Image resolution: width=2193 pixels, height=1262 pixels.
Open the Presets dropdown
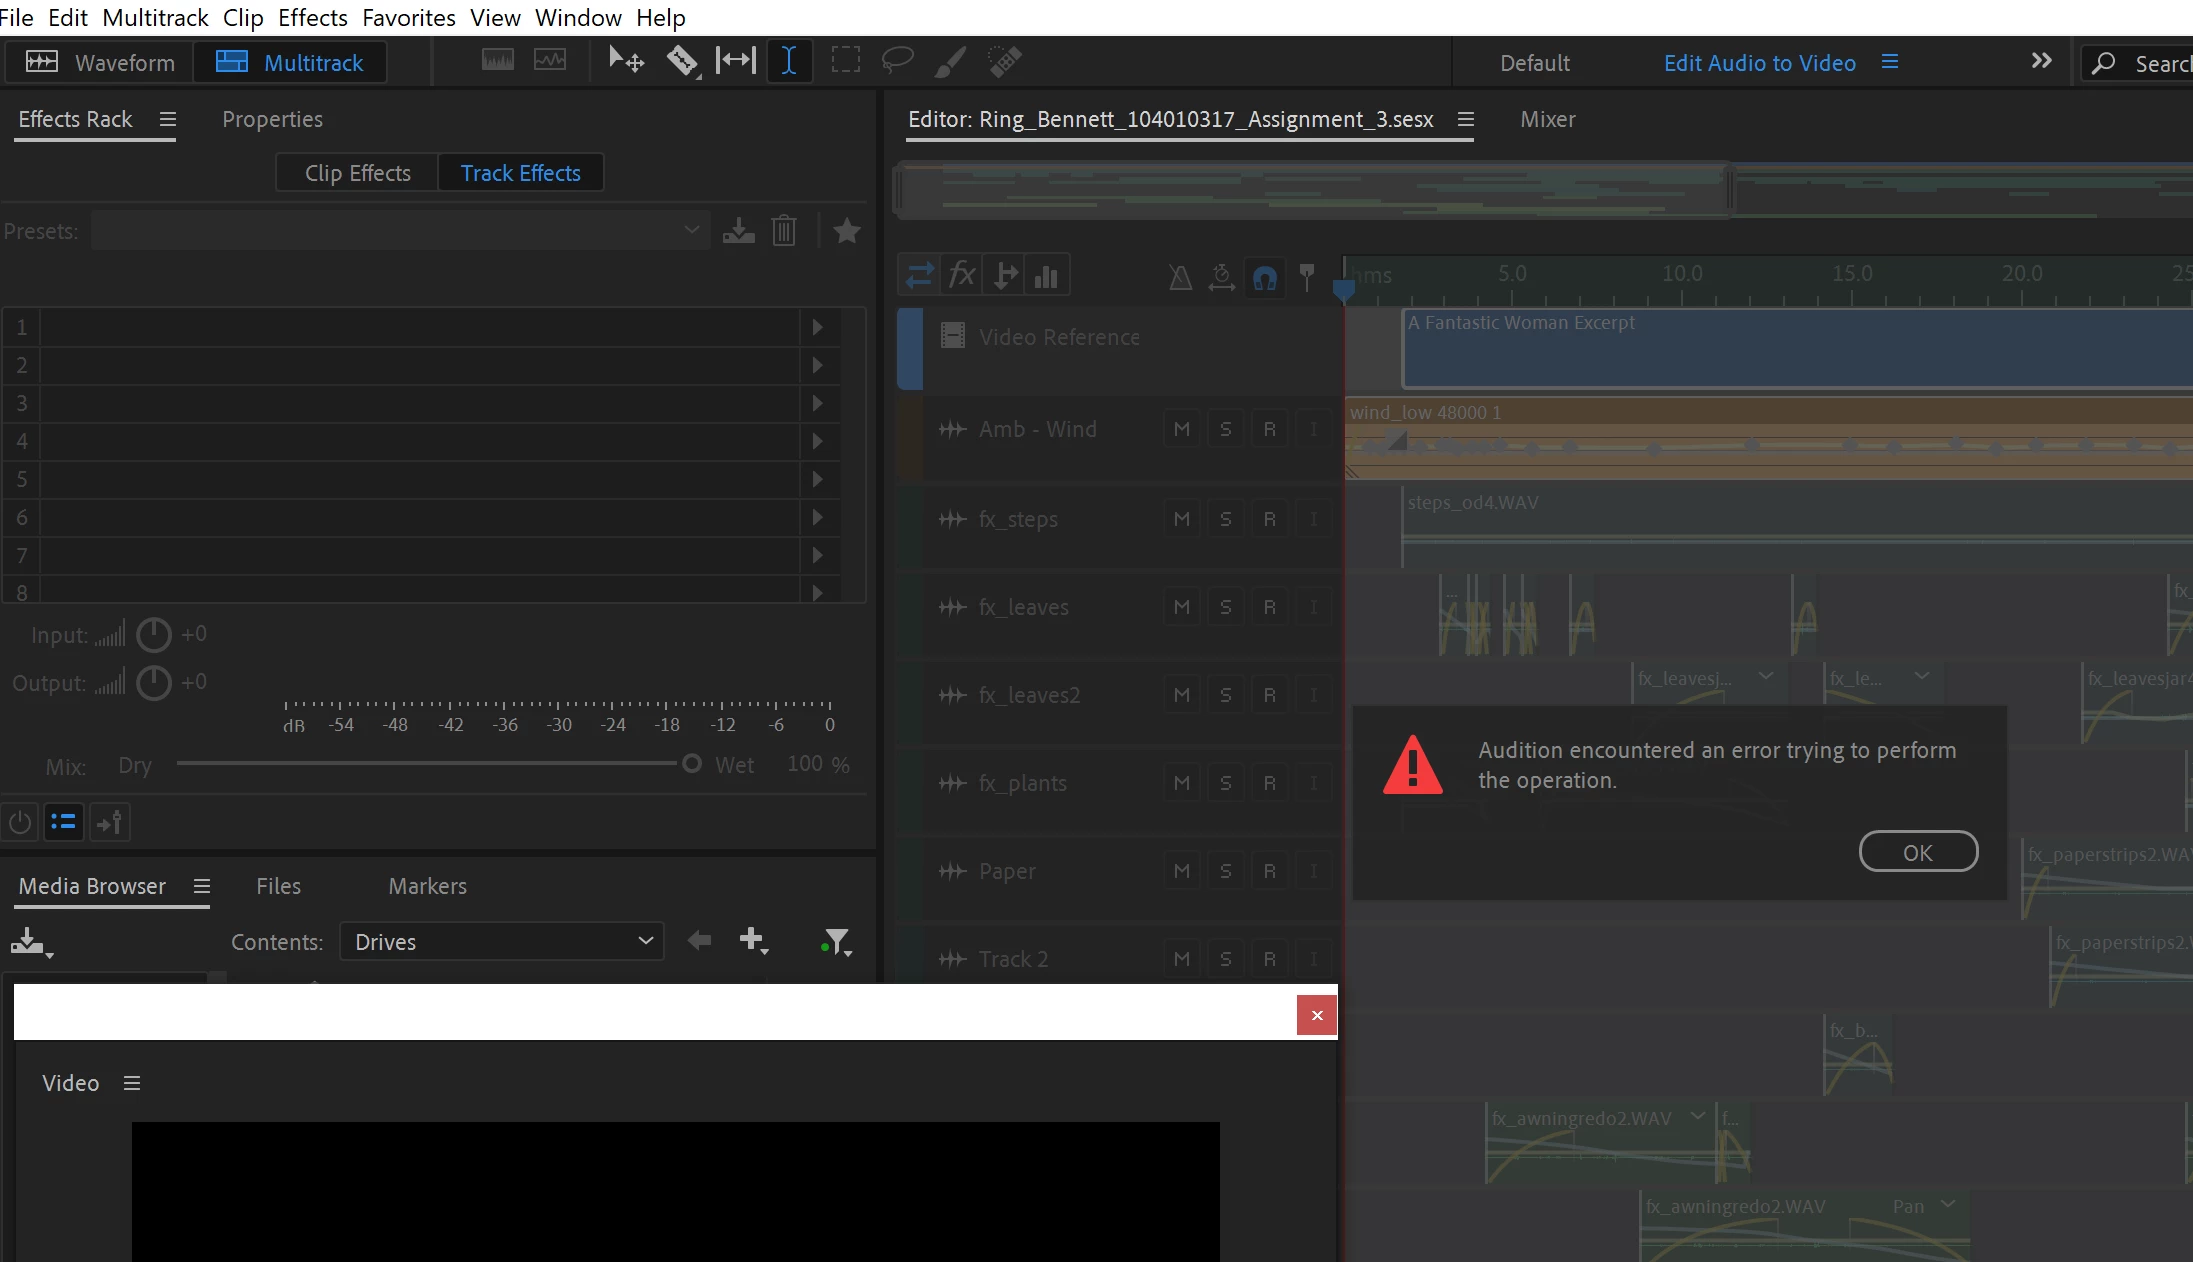pos(400,231)
